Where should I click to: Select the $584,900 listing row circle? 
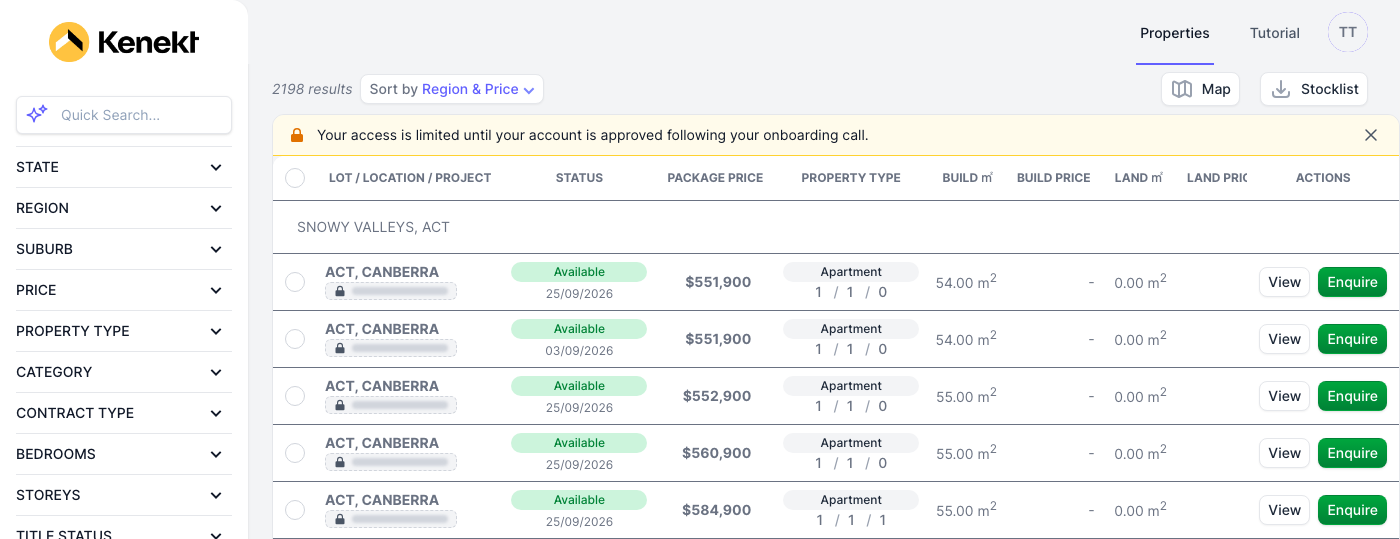pos(295,510)
